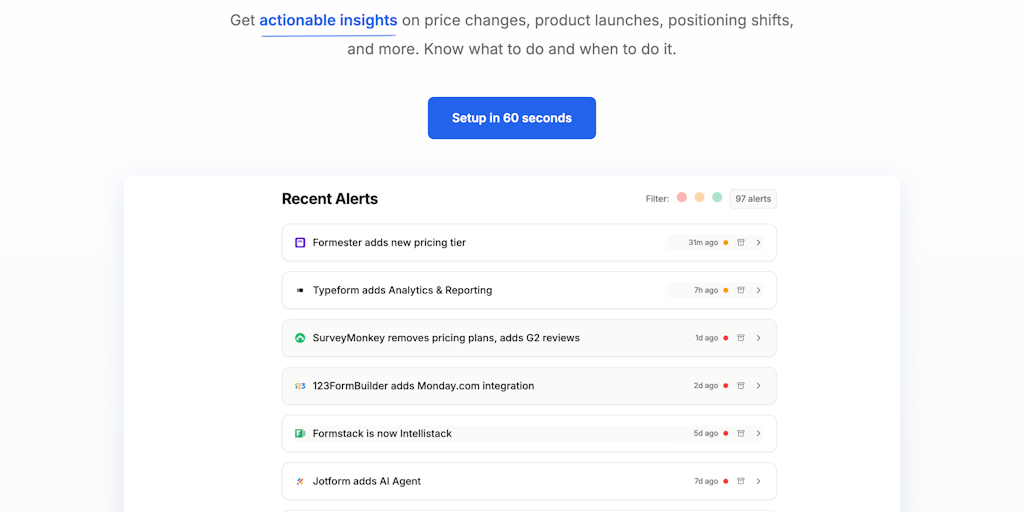Expand the Formester alert chevron
Screen dimensions: 1024x512
(759, 242)
